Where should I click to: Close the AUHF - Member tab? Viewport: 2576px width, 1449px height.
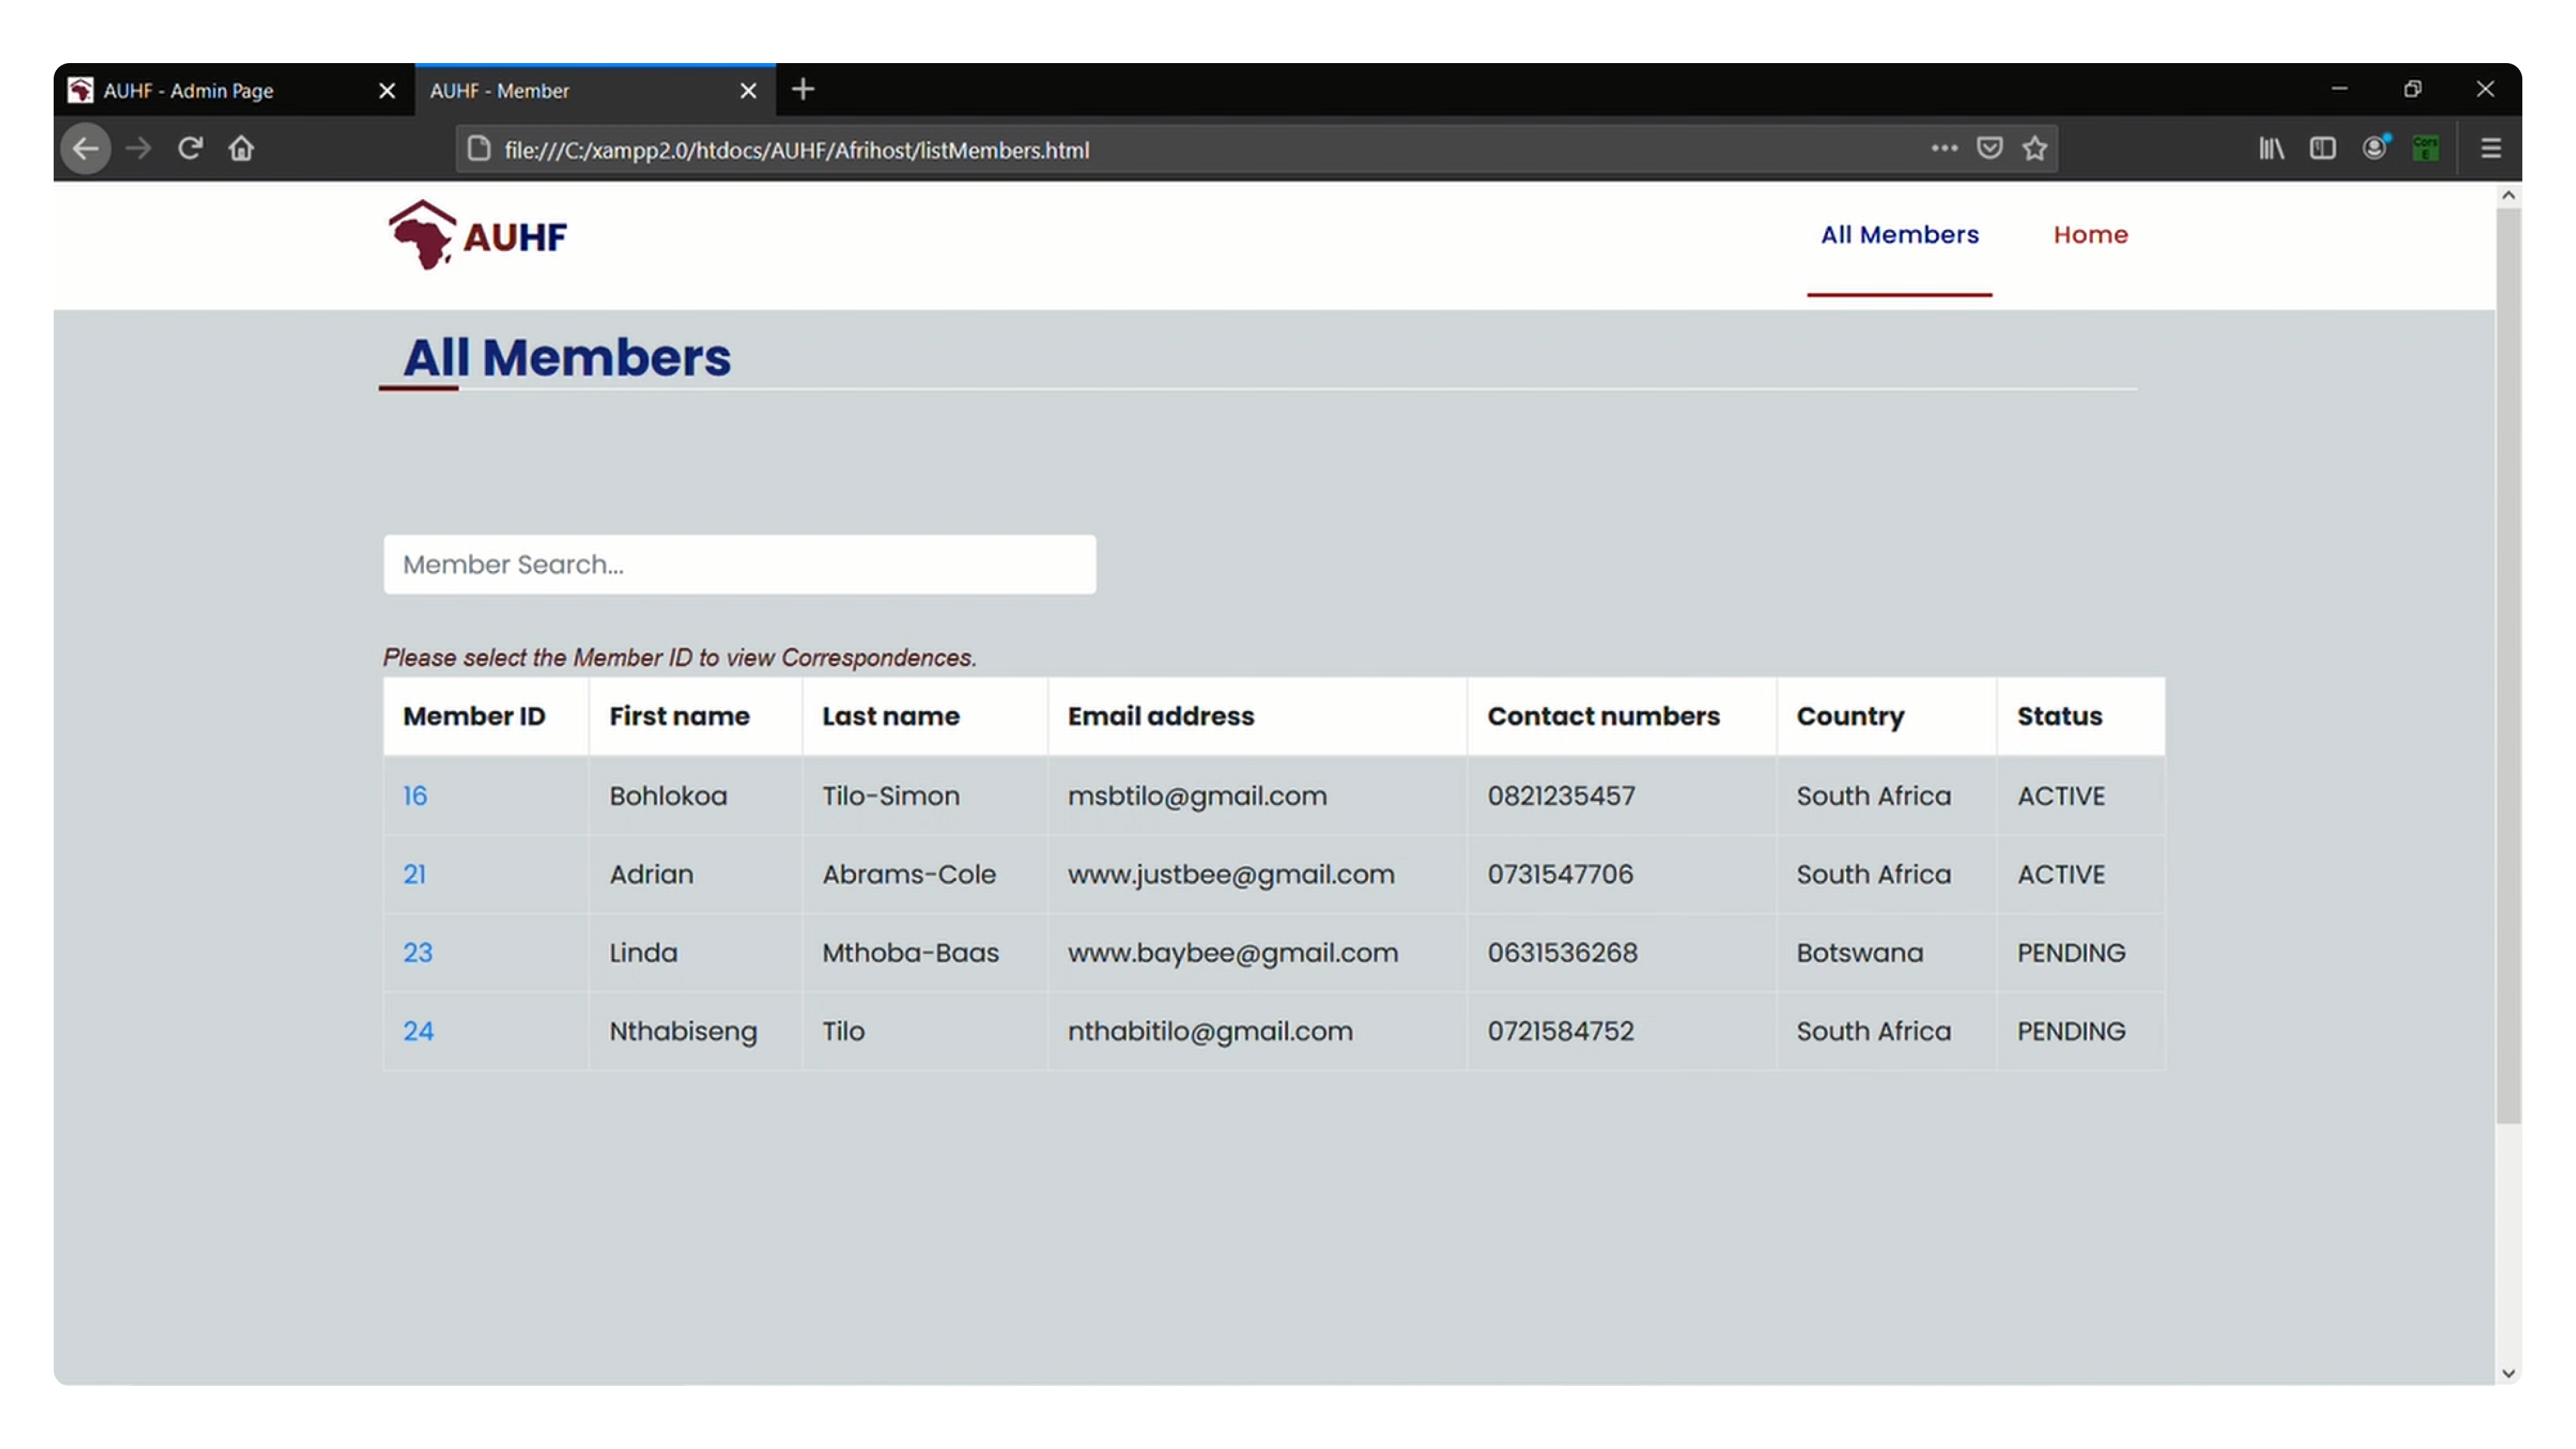tap(748, 91)
